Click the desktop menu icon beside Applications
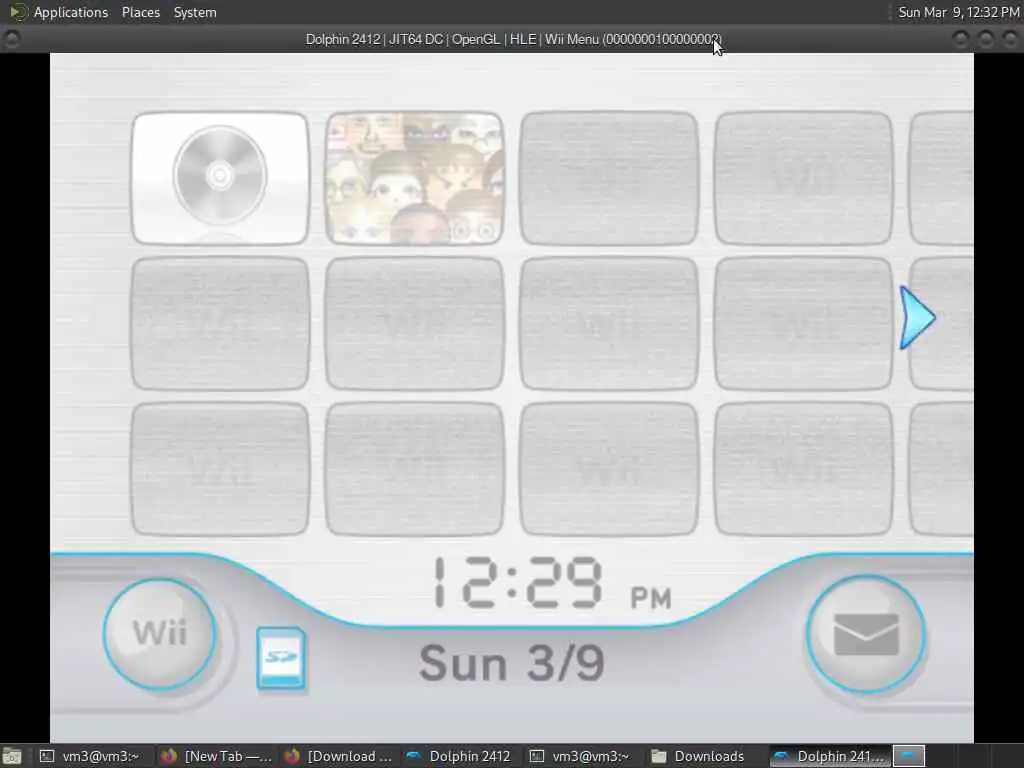 18,12
